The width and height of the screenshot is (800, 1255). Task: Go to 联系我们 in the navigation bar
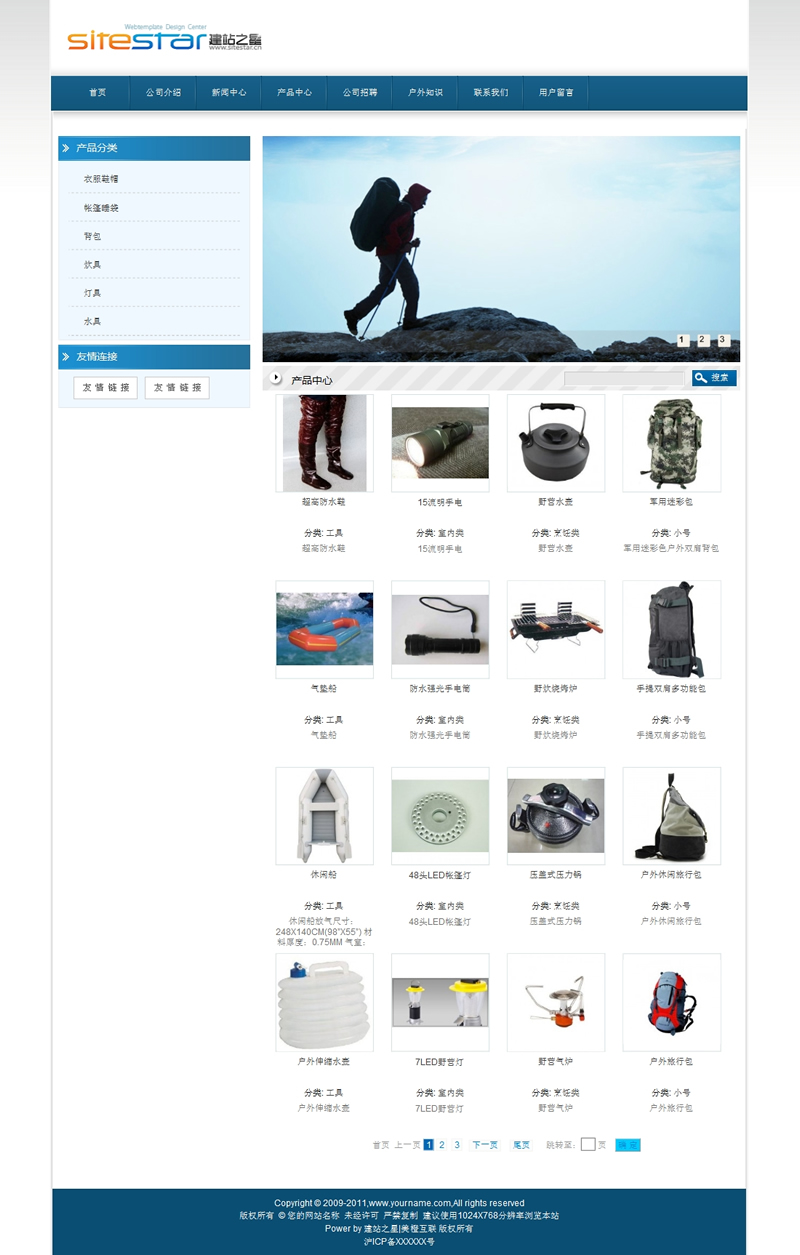(491, 92)
